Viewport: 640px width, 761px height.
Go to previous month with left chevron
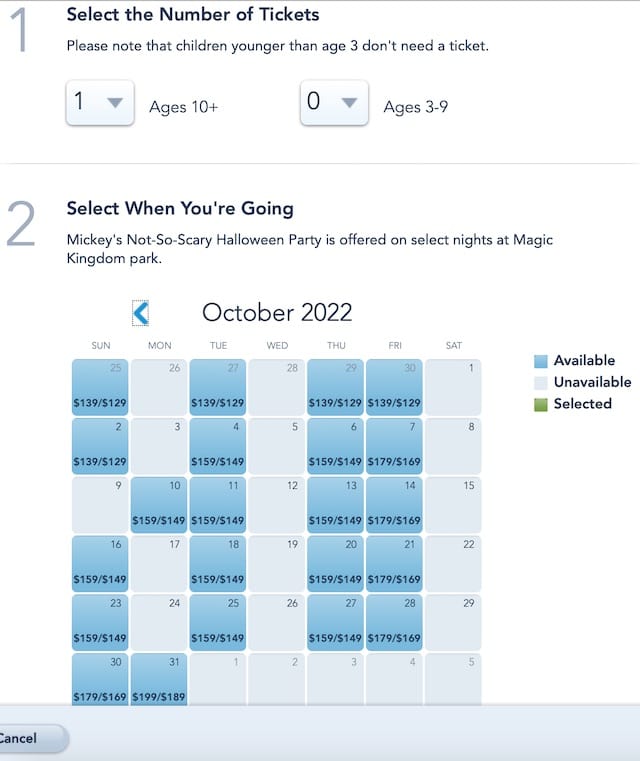pos(141,313)
